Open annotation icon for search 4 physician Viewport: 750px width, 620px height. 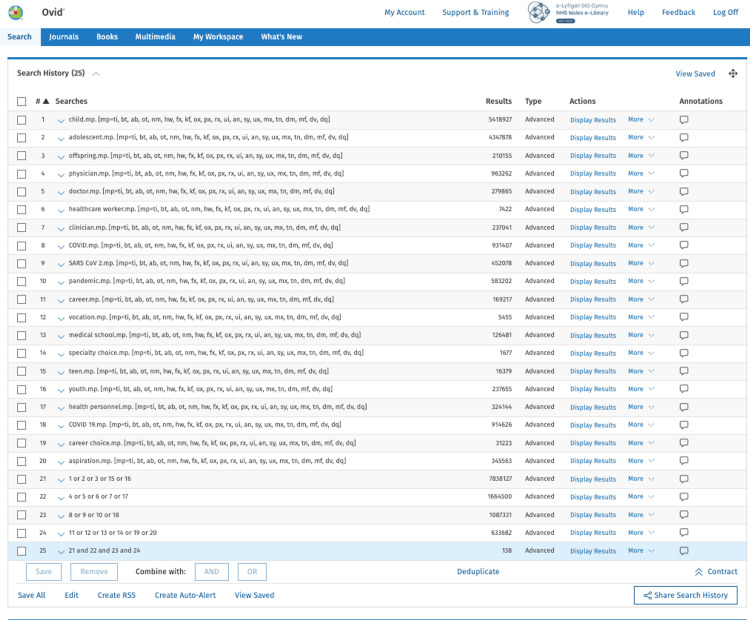pos(684,173)
